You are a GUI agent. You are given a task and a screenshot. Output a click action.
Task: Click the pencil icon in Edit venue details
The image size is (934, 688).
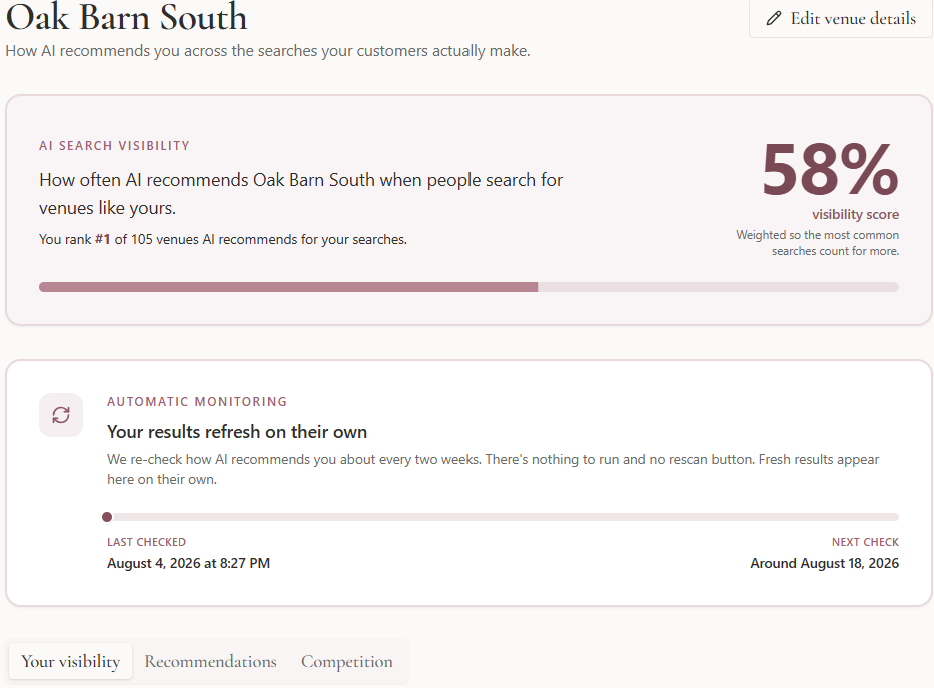tap(773, 18)
